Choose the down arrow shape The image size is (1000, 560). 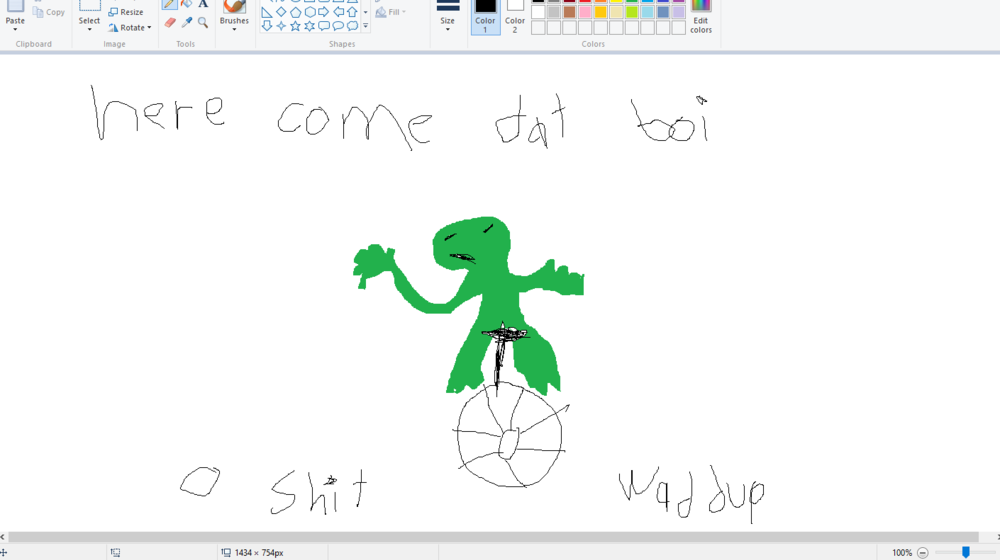pos(267,26)
